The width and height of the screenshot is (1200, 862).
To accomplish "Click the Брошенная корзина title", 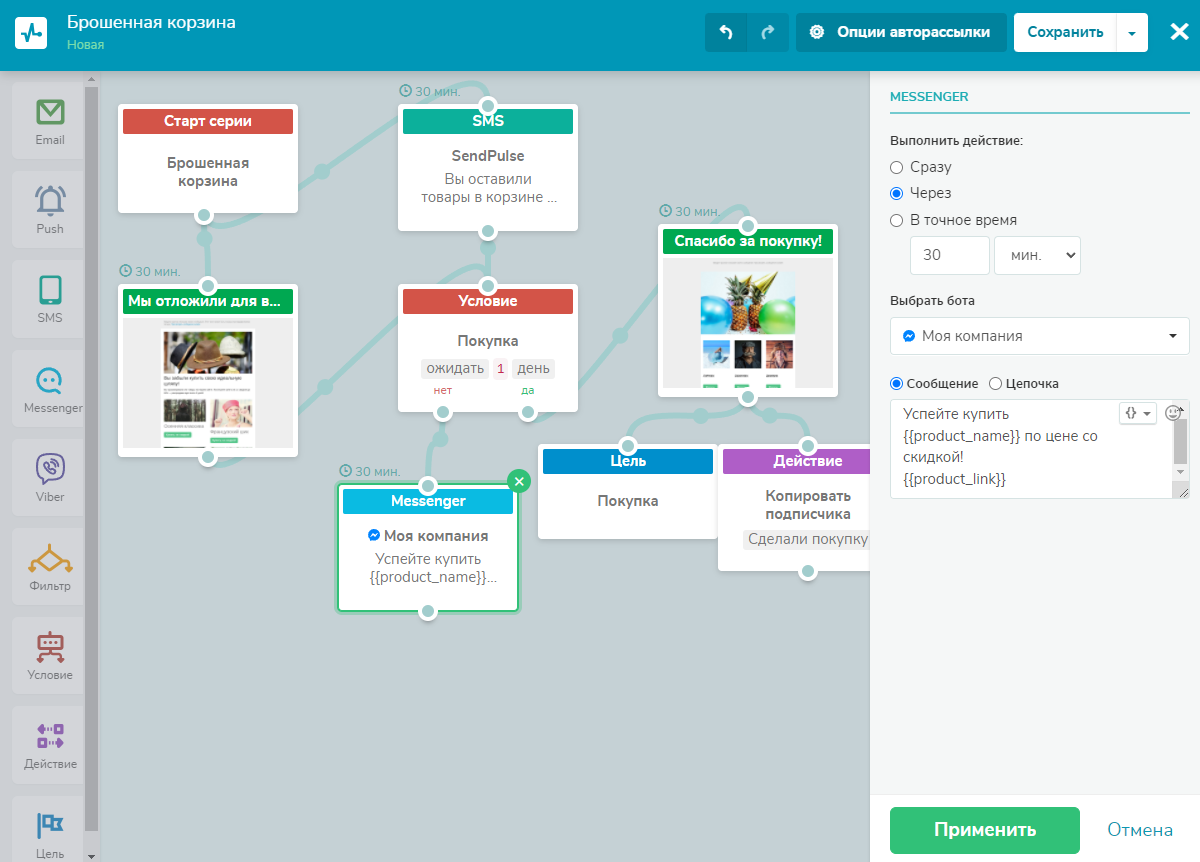I will coord(152,22).
